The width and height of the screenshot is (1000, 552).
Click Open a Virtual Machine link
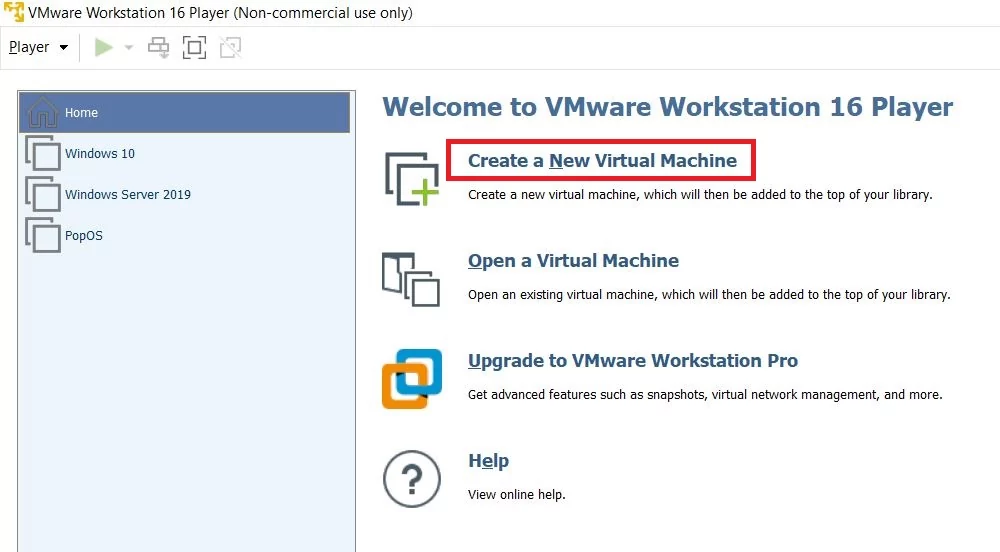point(573,261)
